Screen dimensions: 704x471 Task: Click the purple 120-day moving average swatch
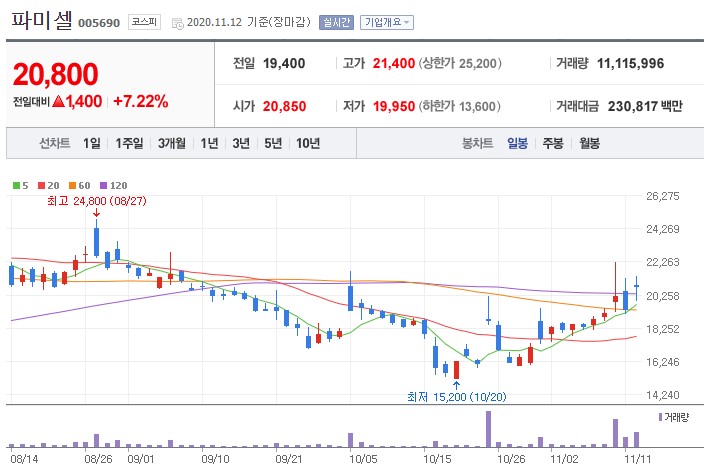pos(104,185)
